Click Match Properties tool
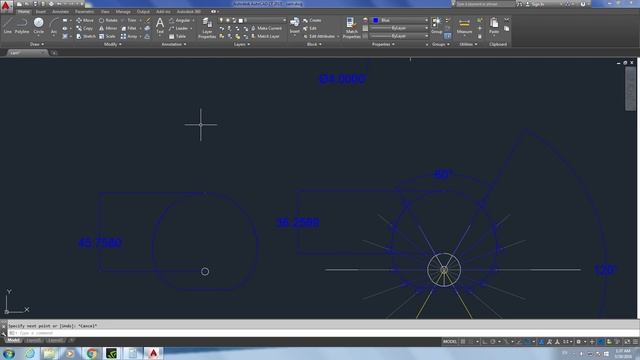640x360 pixels. point(351,28)
